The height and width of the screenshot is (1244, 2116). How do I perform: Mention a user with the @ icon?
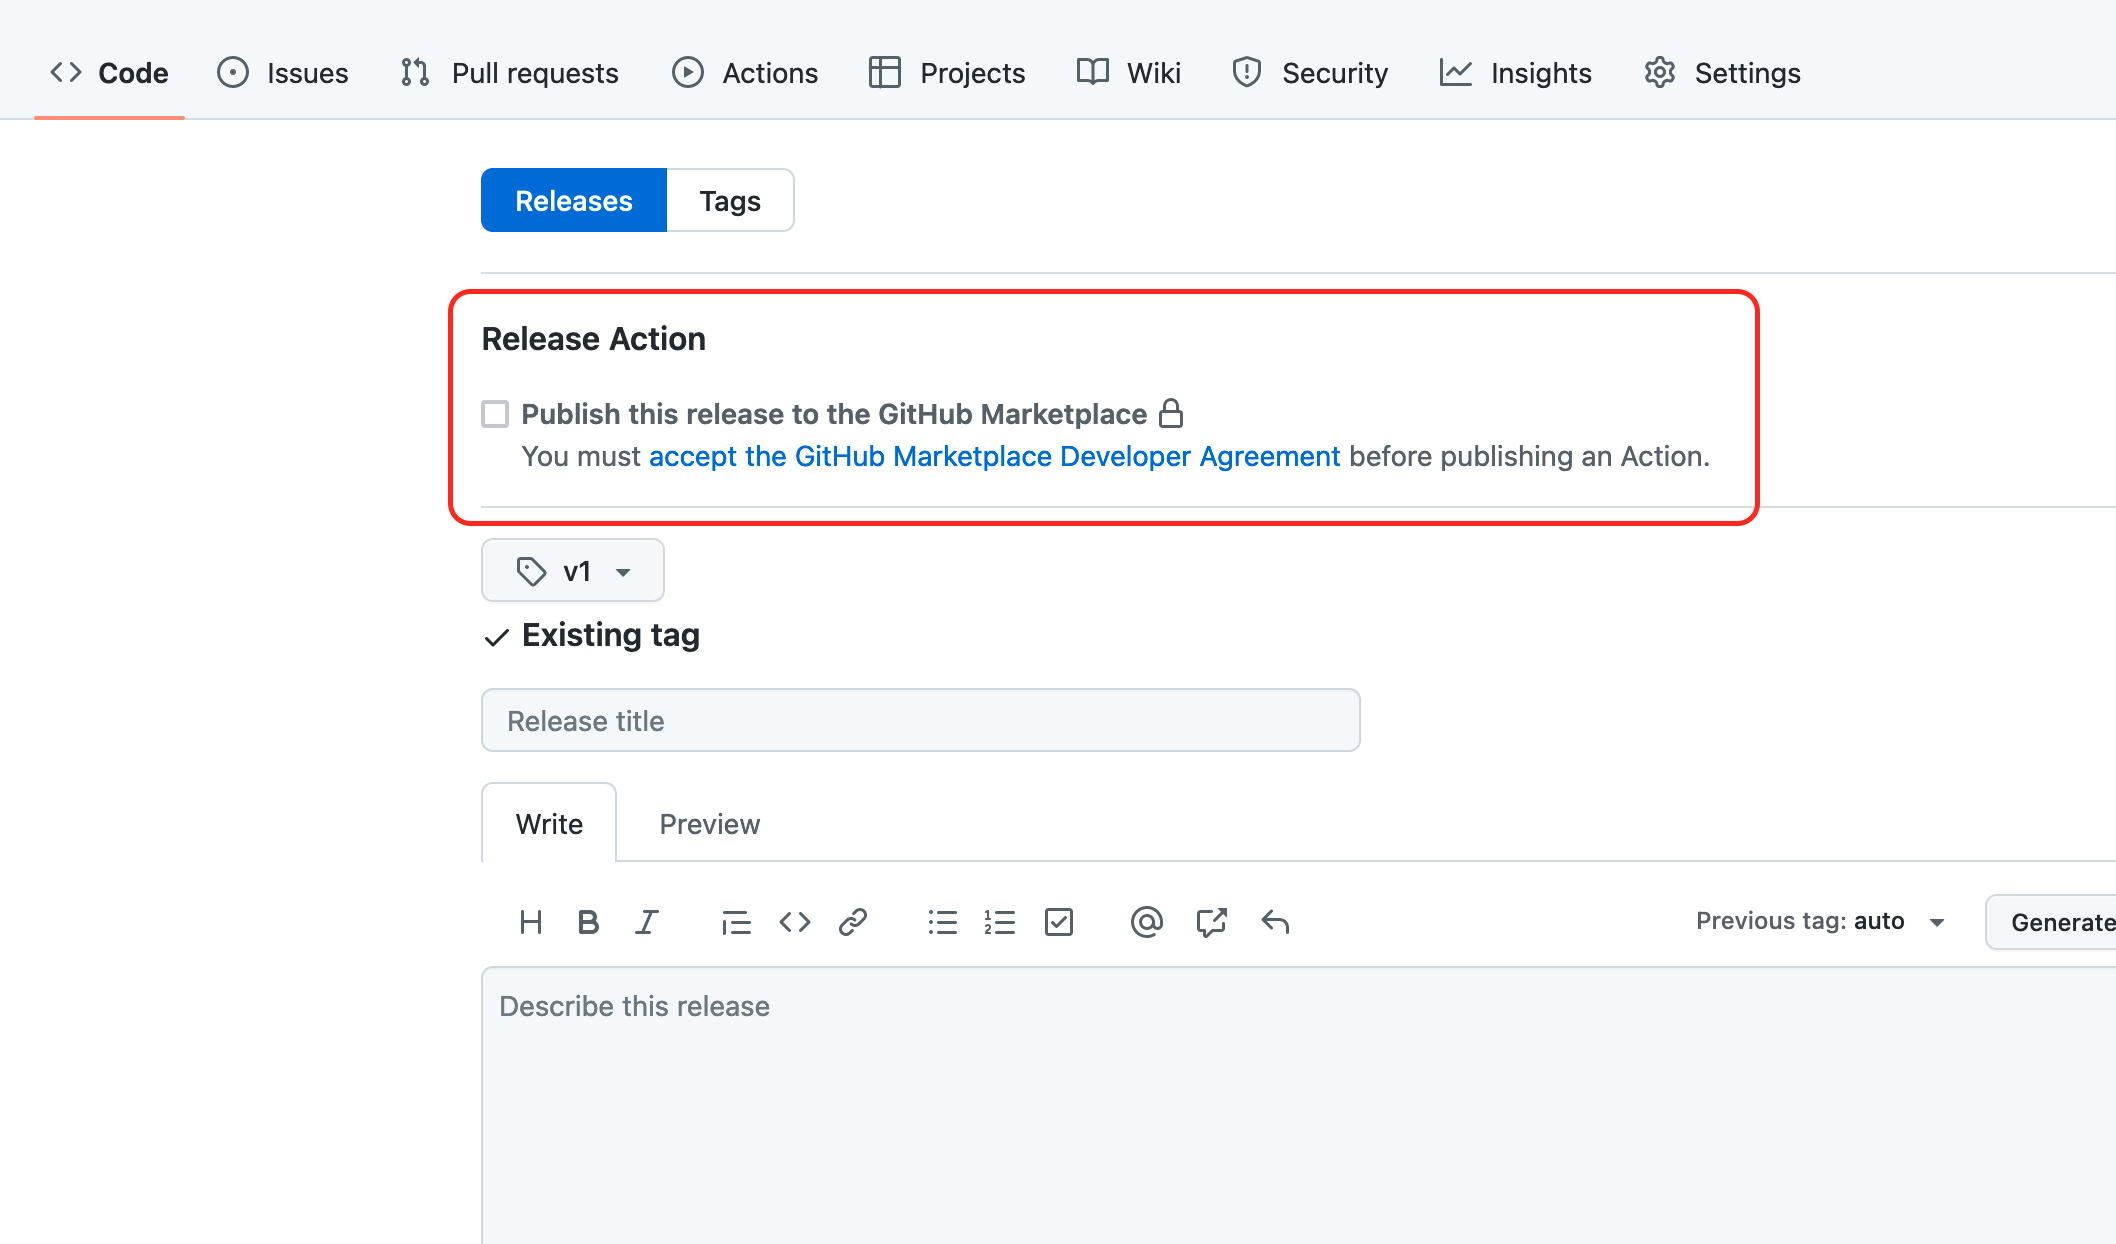click(1147, 921)
